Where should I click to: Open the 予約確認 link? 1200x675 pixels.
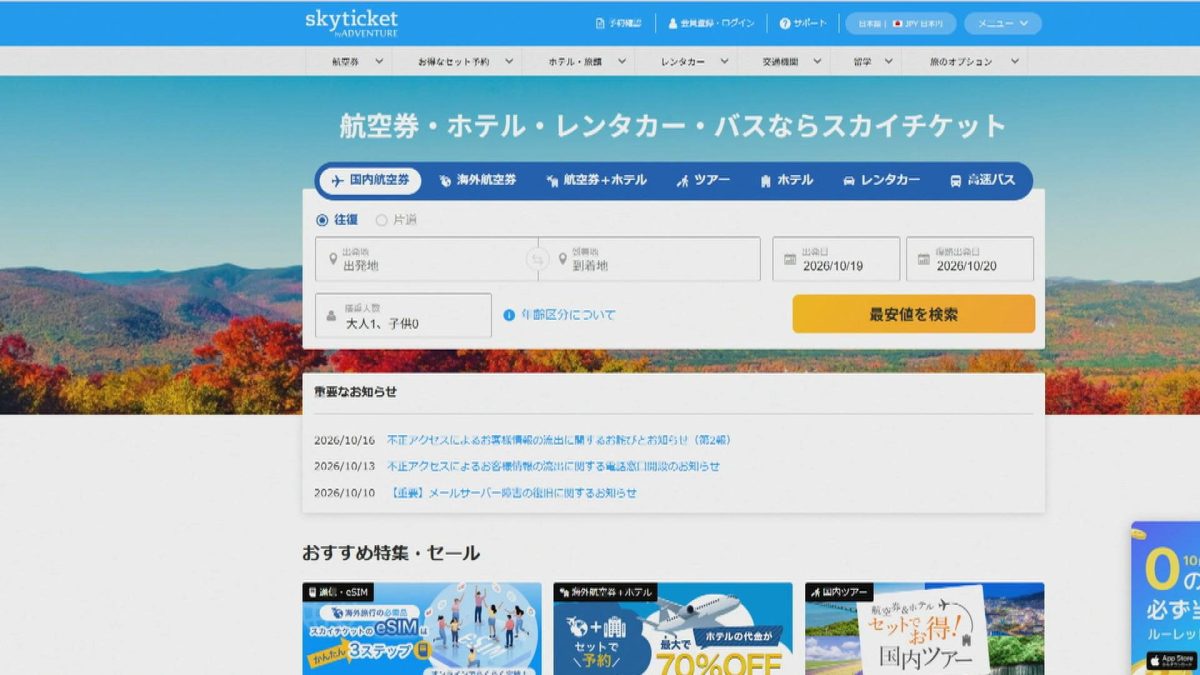tap(618, 23)
